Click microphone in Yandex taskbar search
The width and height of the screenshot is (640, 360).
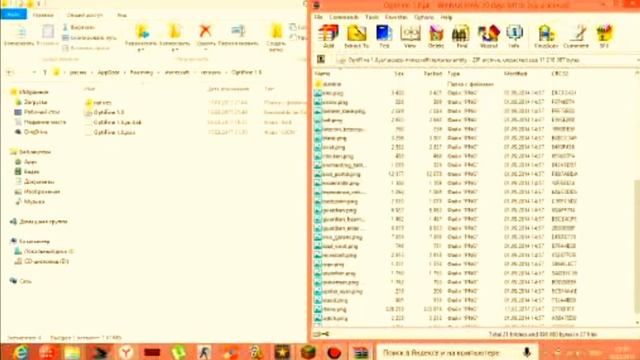click(x=527, y=352)
